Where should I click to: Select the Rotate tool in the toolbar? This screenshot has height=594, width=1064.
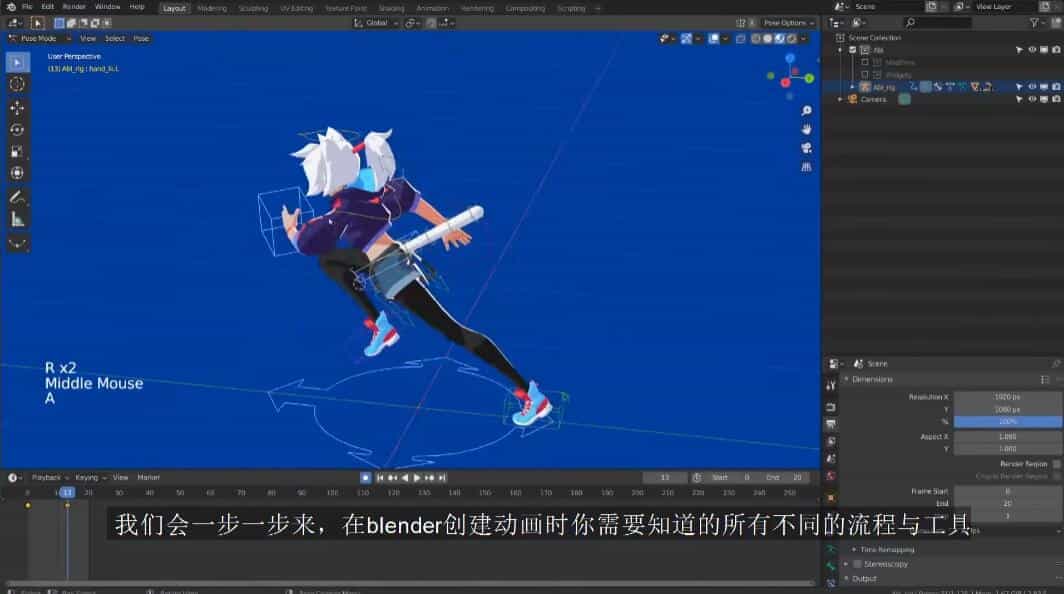click(x=18, y=129)
